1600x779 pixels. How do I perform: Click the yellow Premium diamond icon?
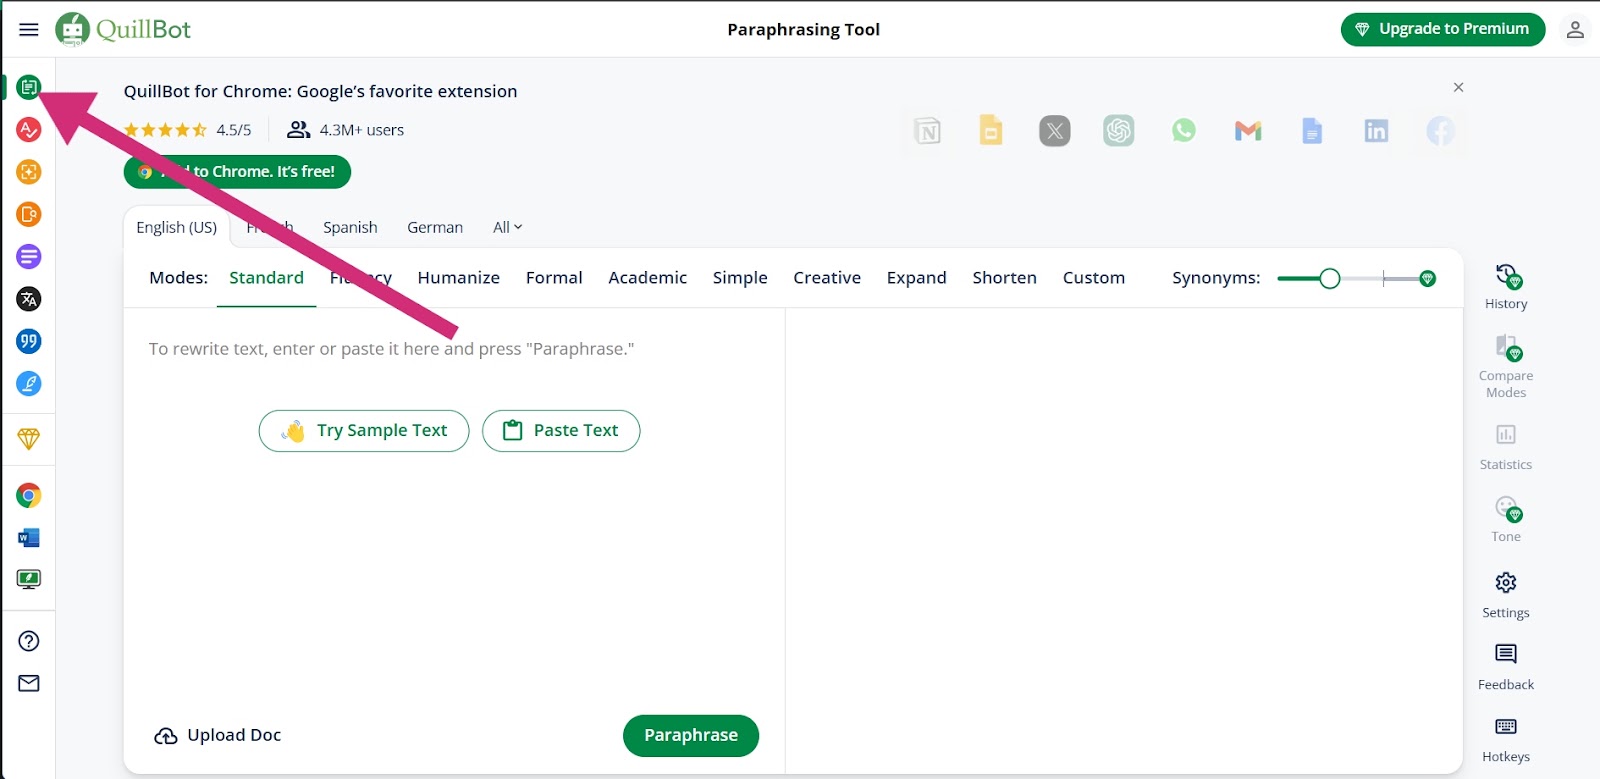coord(29,439)
